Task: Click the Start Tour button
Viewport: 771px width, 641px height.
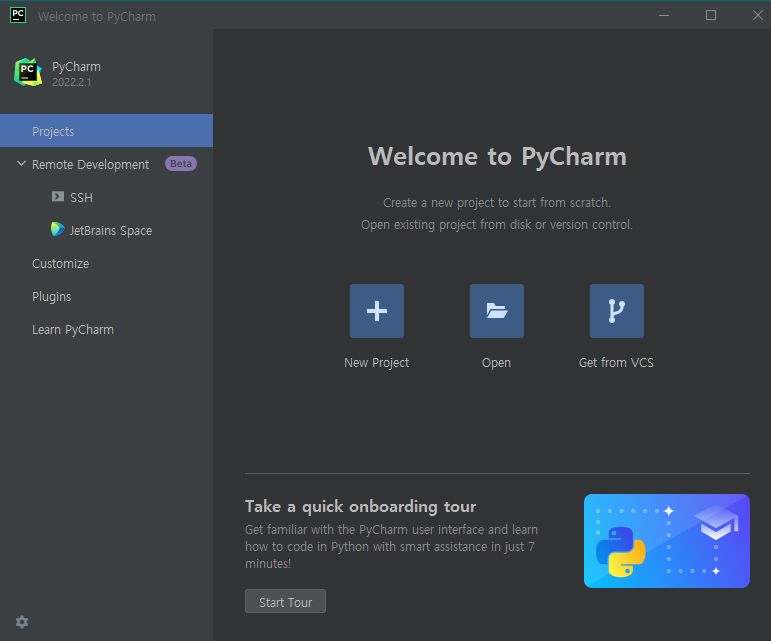Action: point(285,601)
